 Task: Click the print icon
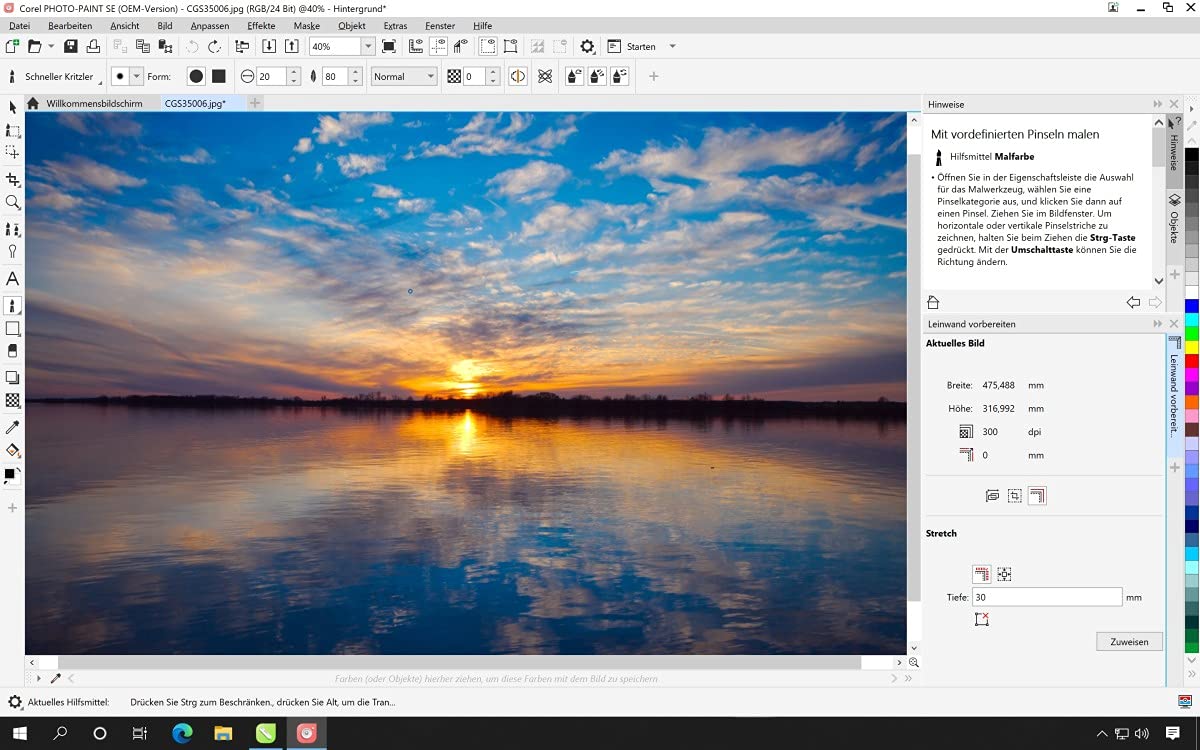click(93, 46)
